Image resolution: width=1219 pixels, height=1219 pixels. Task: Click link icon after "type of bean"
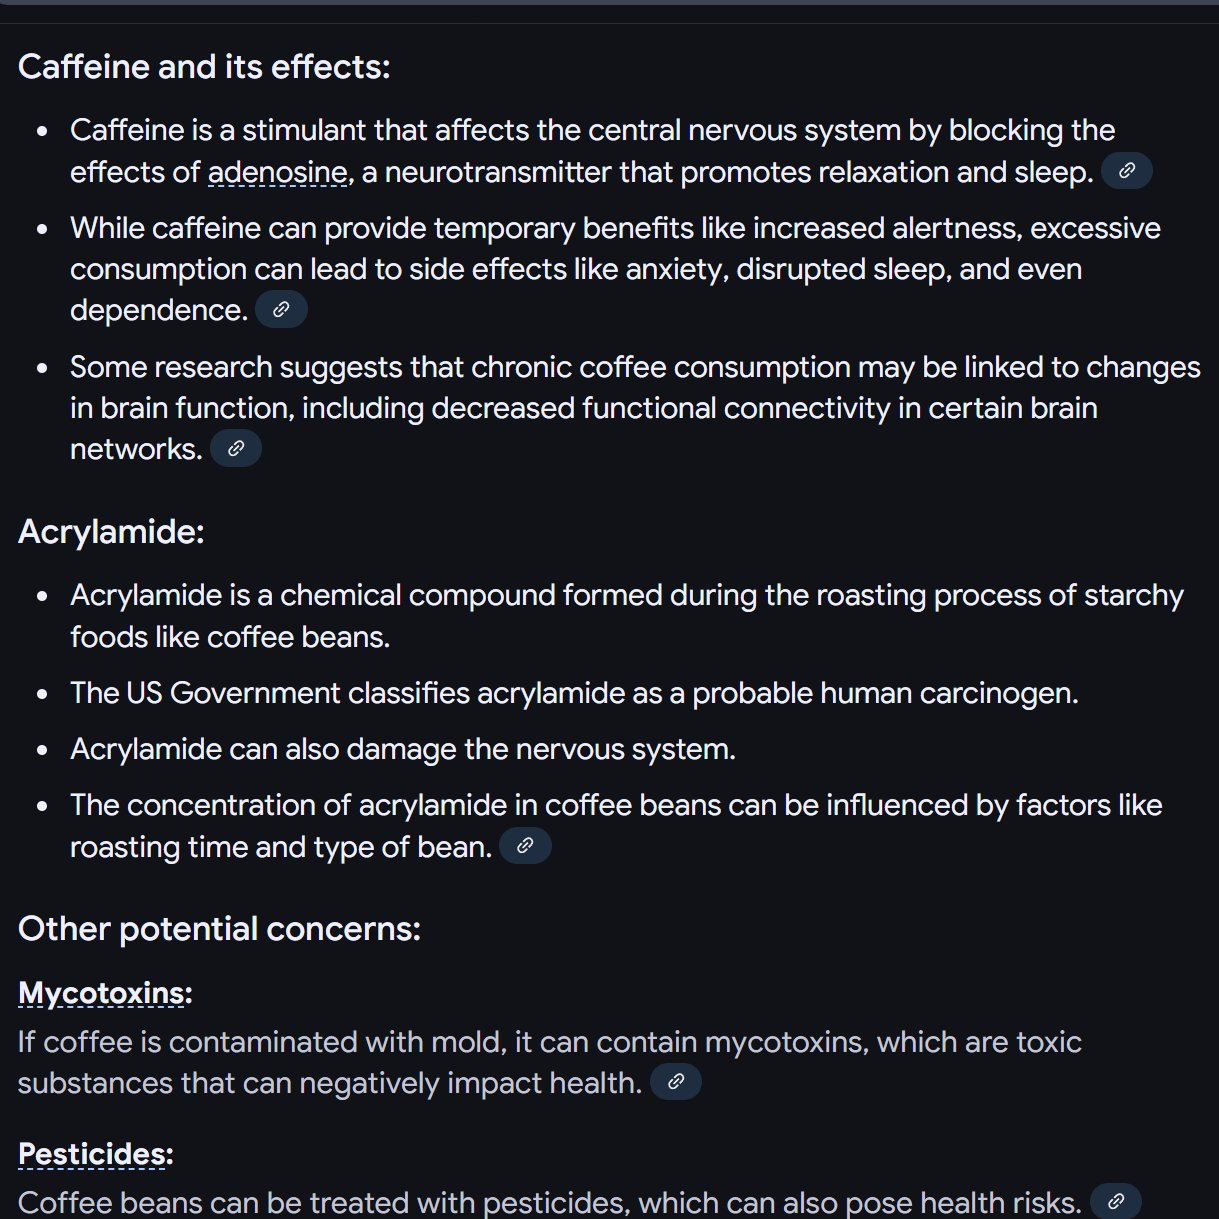coord(525,846)
